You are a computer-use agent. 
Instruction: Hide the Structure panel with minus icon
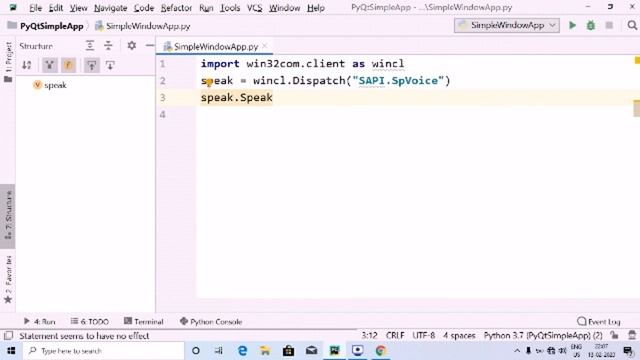[x=150, y=45]
